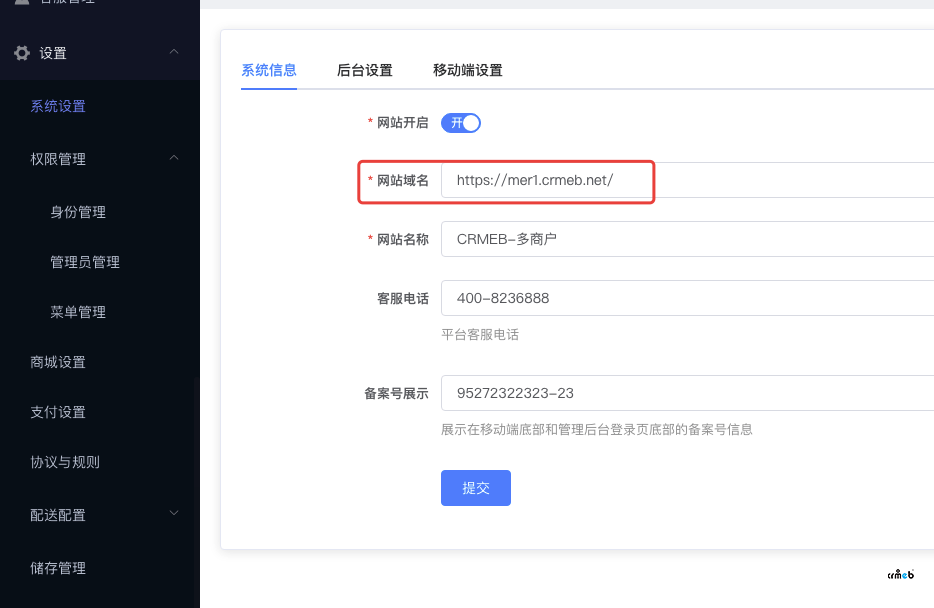934x608 pixels.
Task: Click the 客服电话 input field
Action: pos(686,298)
